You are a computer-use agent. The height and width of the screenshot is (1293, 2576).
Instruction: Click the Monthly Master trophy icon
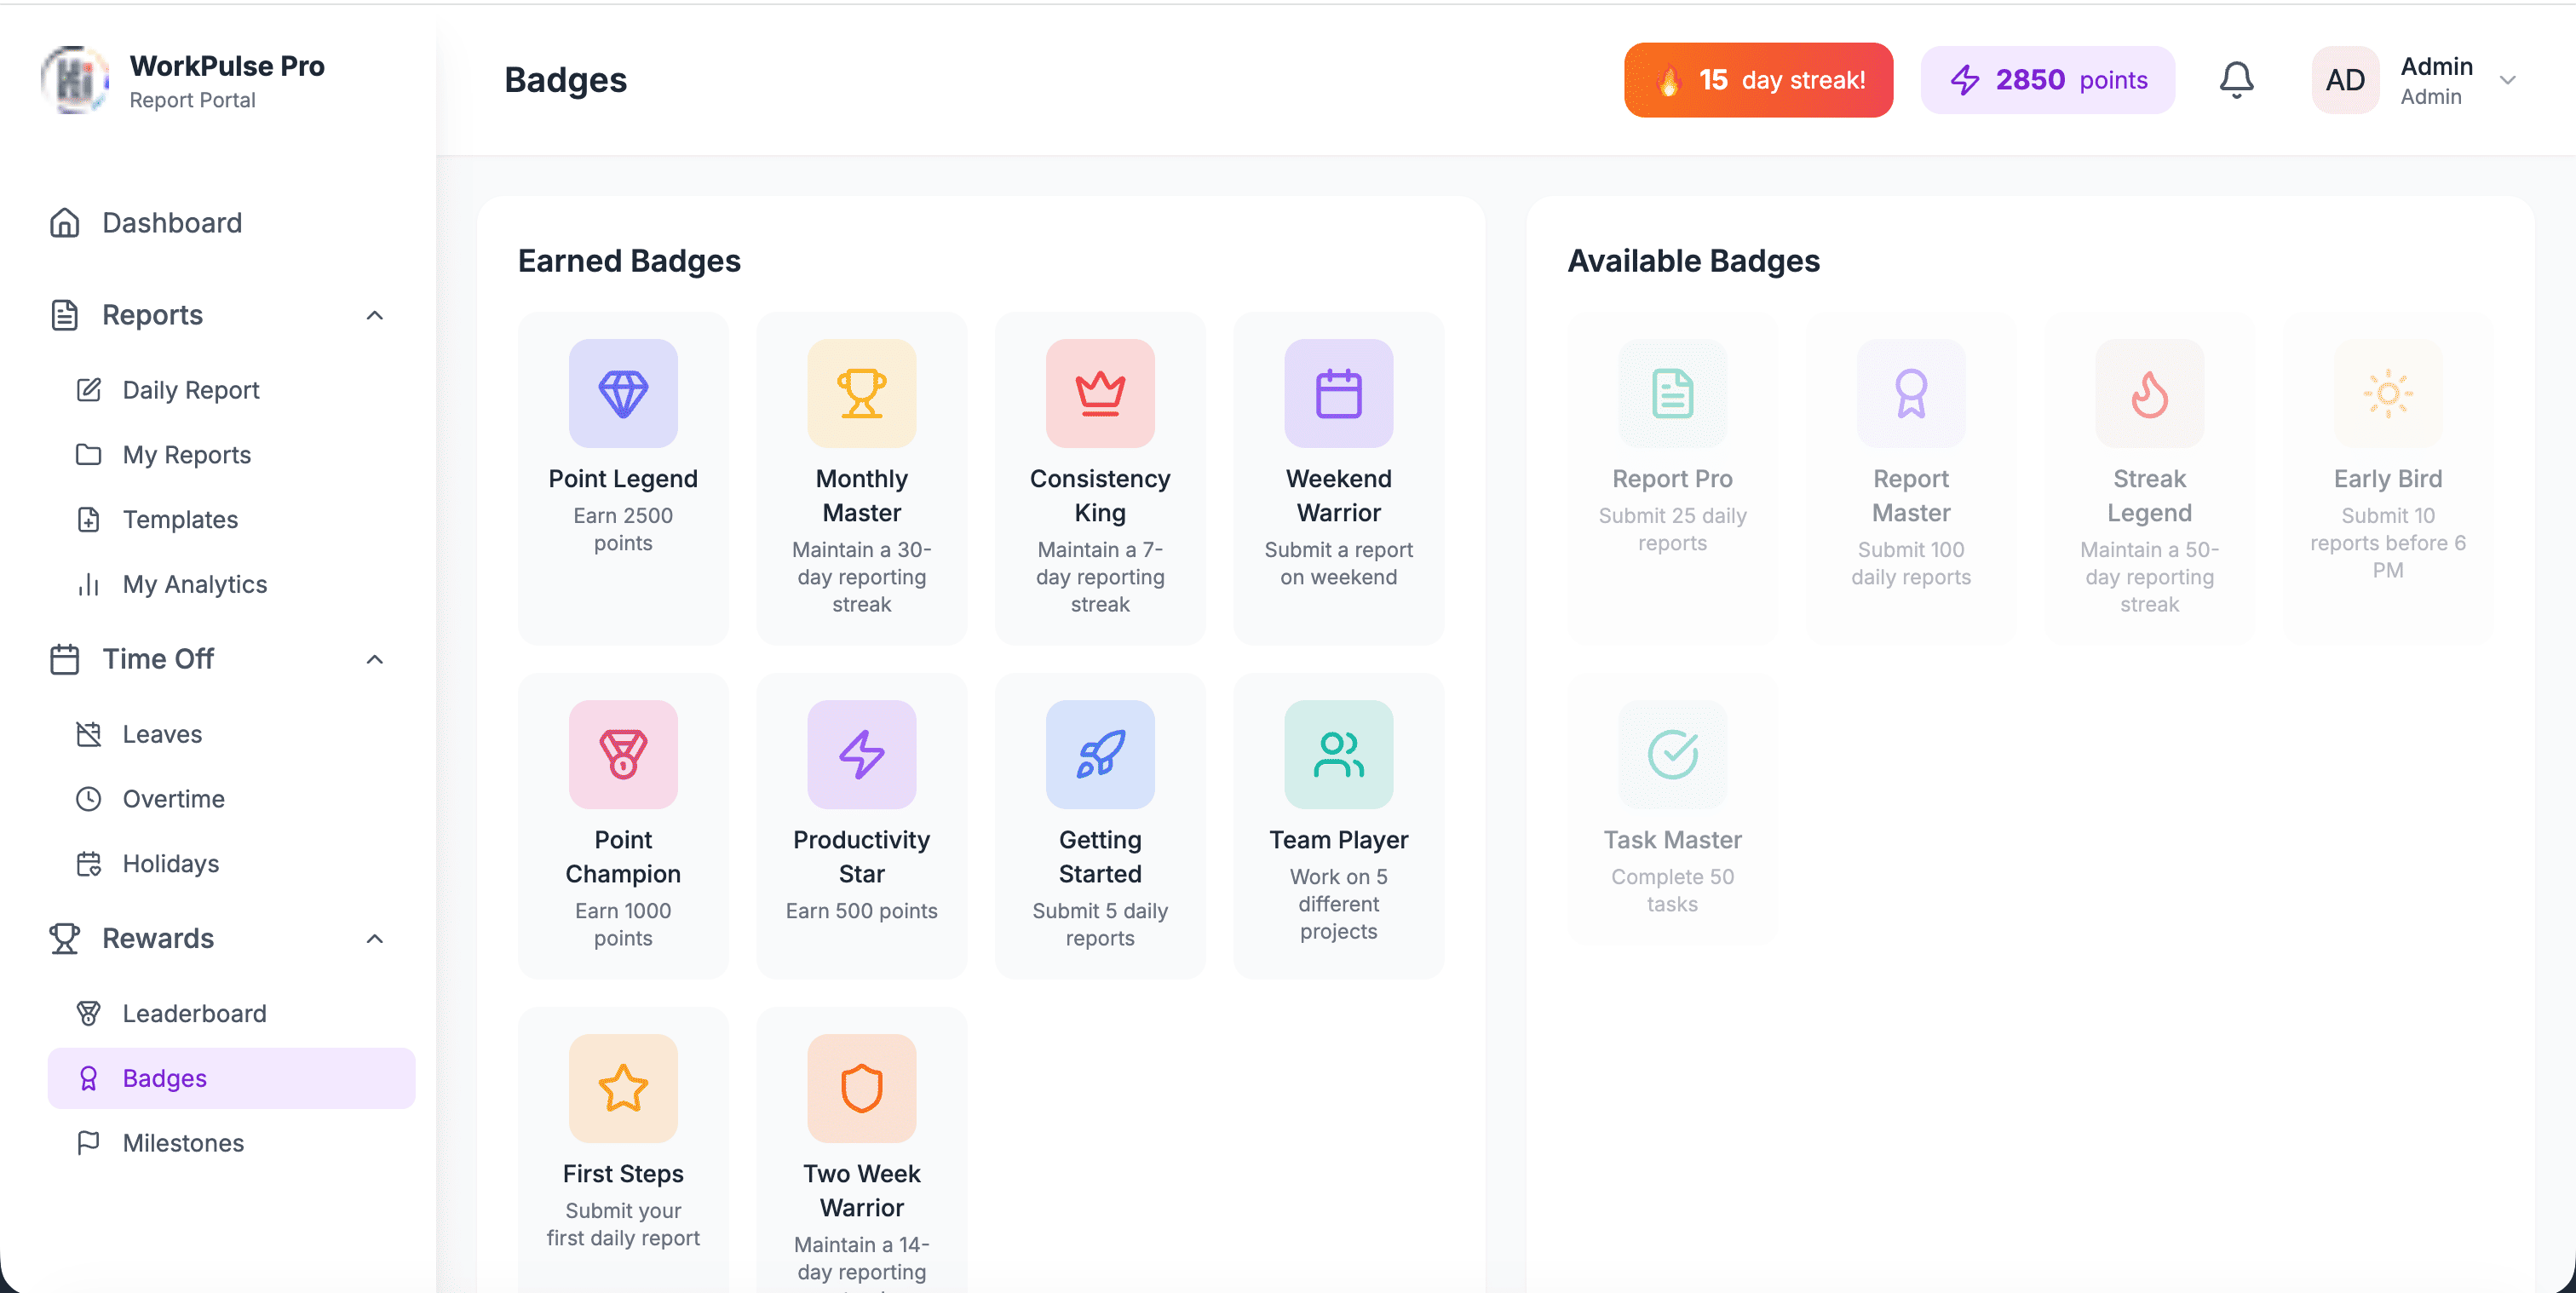coord(861,393)
